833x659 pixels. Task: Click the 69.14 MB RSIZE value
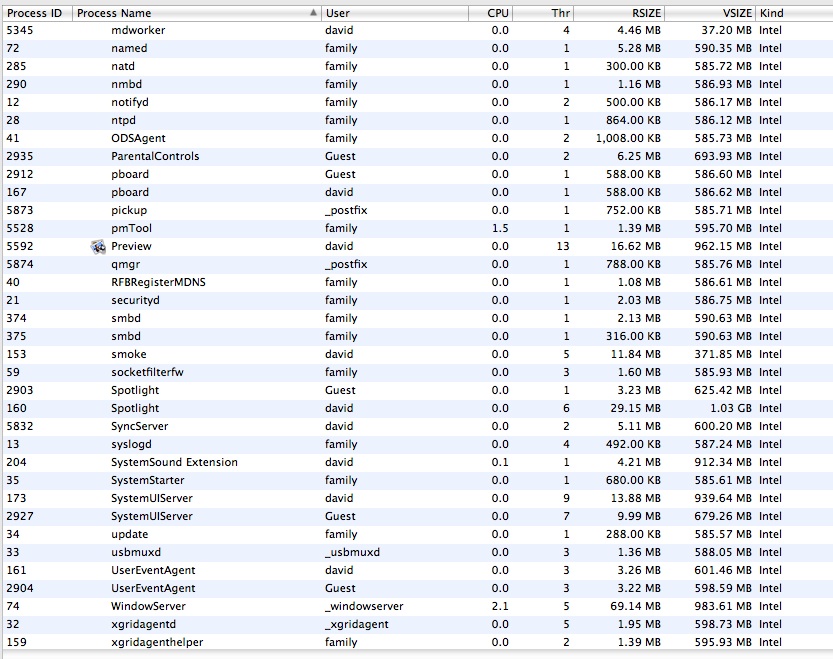tap(635, 606)
